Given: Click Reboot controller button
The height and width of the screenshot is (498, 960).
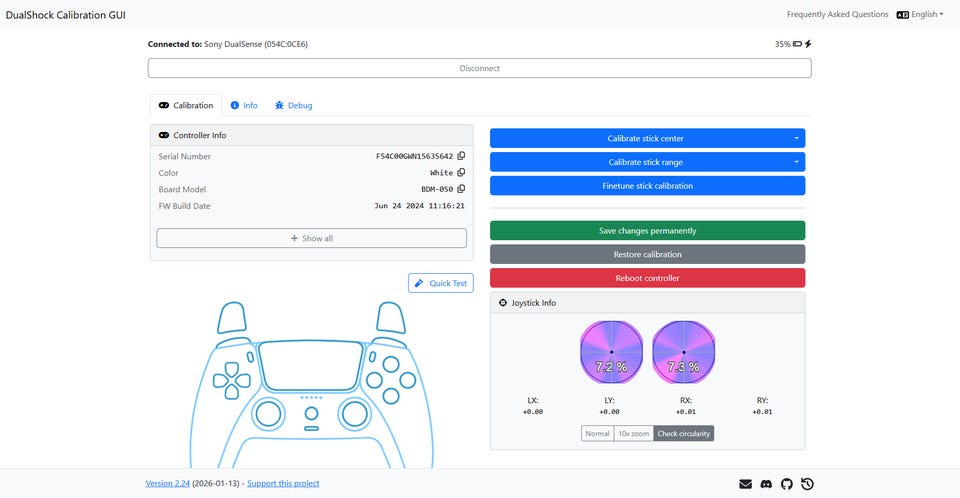Looking at the screenshot, I should coord(647,278).
